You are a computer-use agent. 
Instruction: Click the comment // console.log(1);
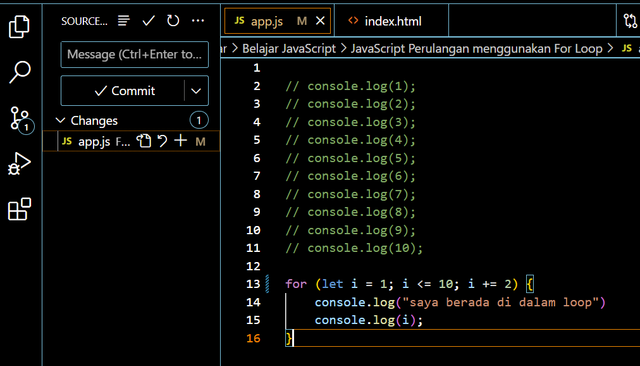[350, 86]
